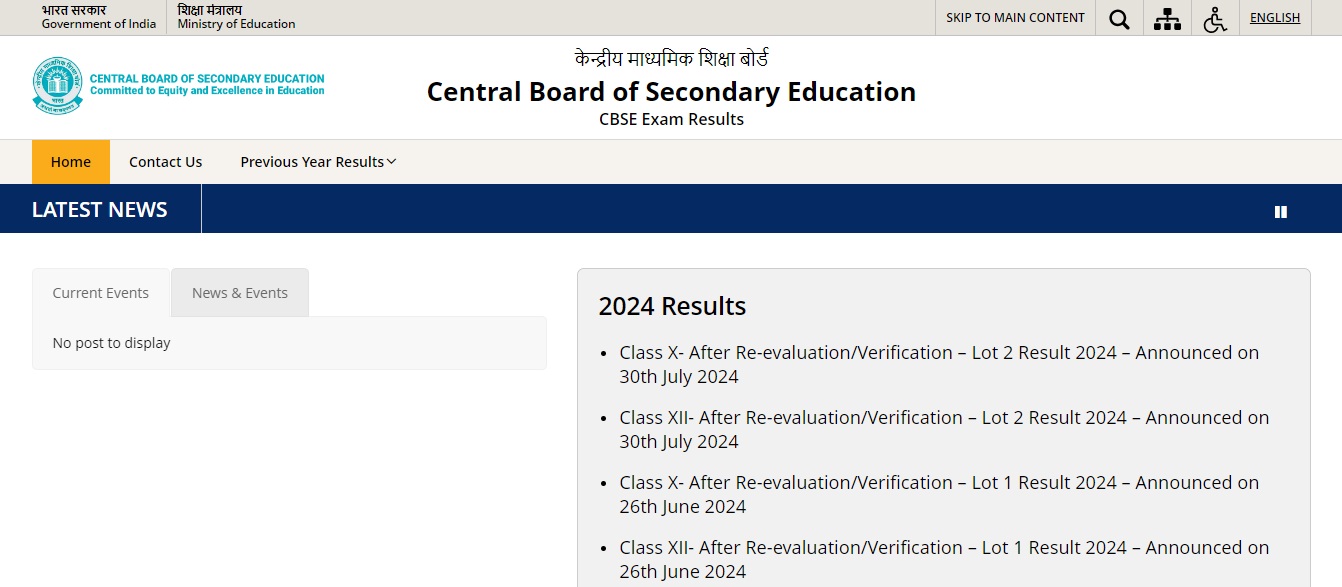The width and height of the screenshot is (1342, 587).
Task: Click the 2024 Results heading
Action: (673, 306)
